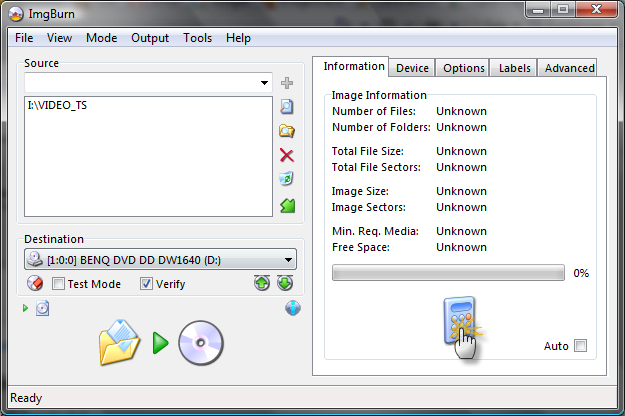The height and width of the screenshot is (416, 625).
Task: Click the calculator icon to calculate image size
Action: pos(462,328)
